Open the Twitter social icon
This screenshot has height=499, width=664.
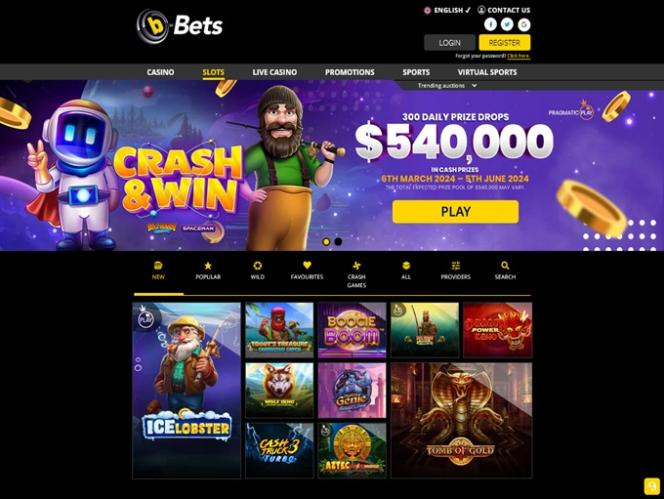point(507,25)
